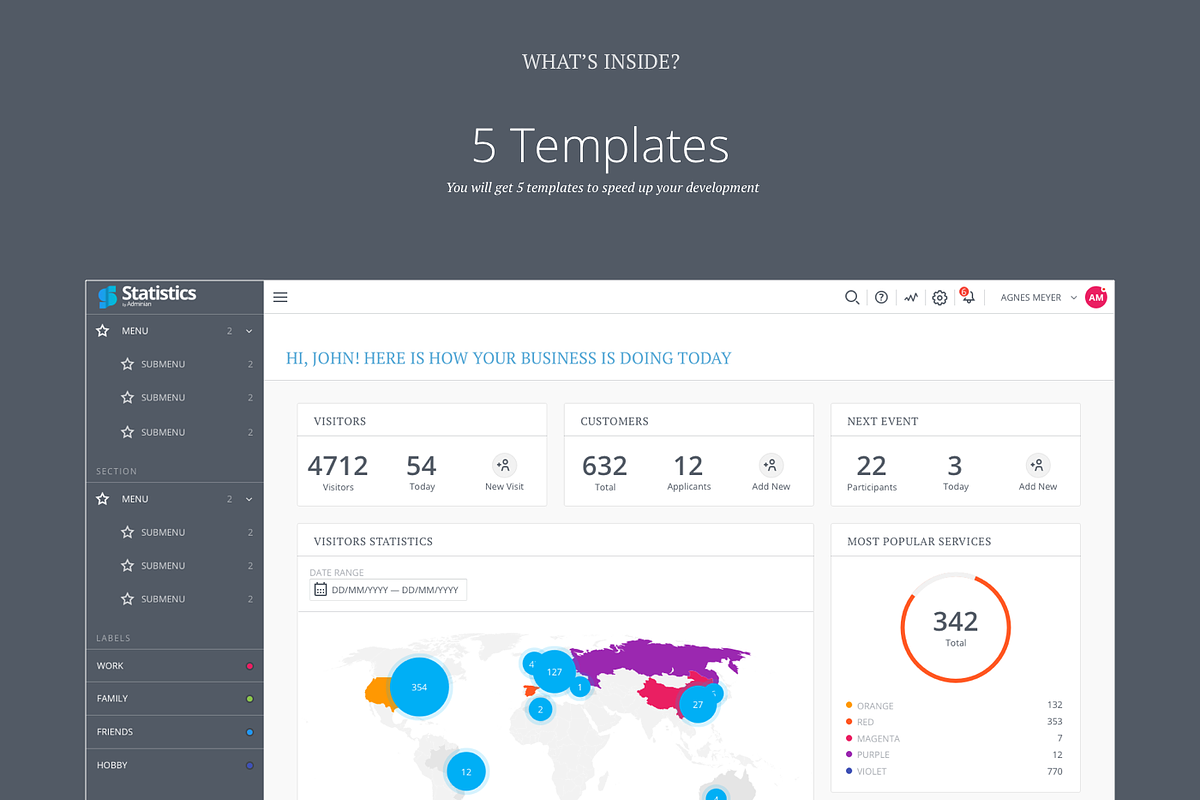
Task: Open the hamburger menu in top bar
Action: [280, 297]
